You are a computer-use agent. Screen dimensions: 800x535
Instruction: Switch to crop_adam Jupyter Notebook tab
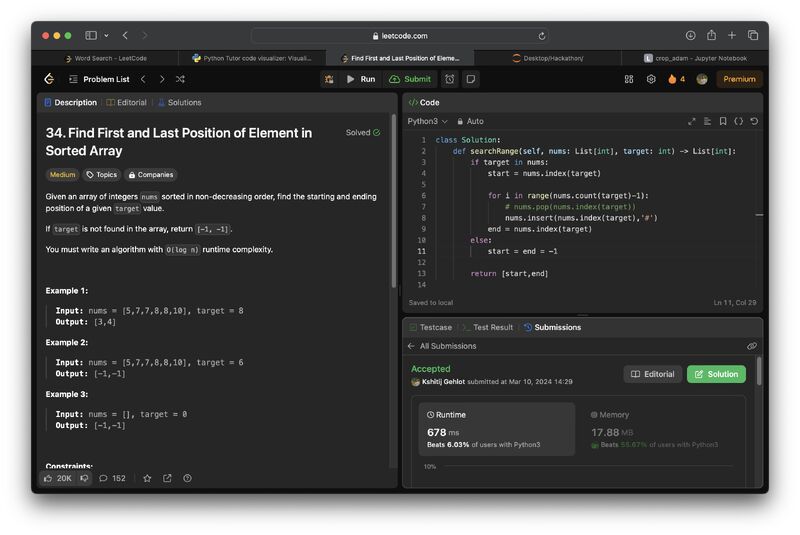click(695, 58)
